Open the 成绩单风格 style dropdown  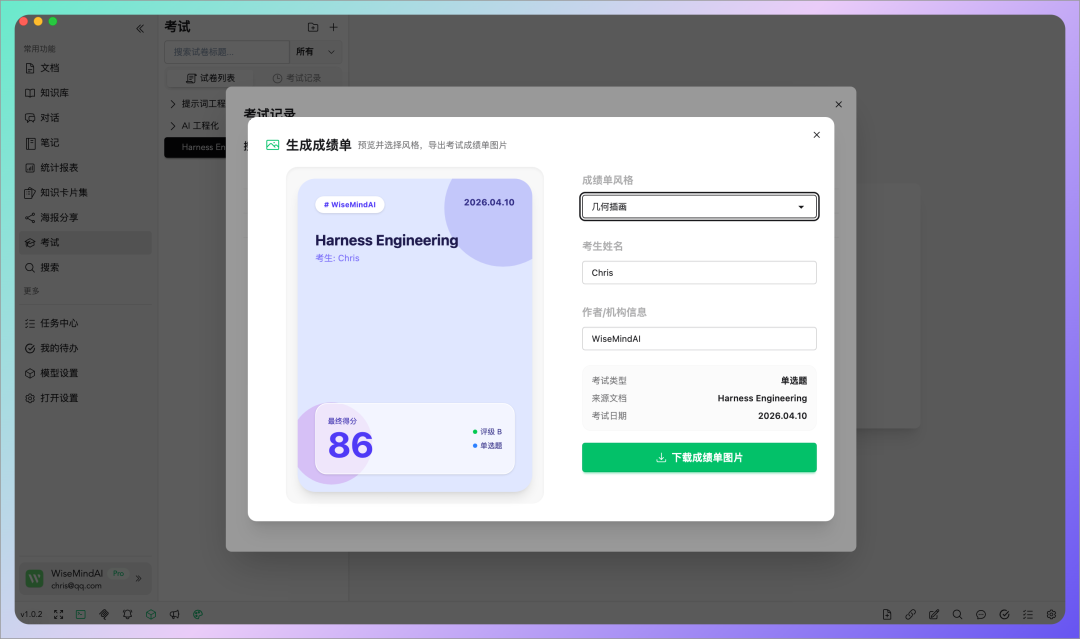tap(699, 207)
